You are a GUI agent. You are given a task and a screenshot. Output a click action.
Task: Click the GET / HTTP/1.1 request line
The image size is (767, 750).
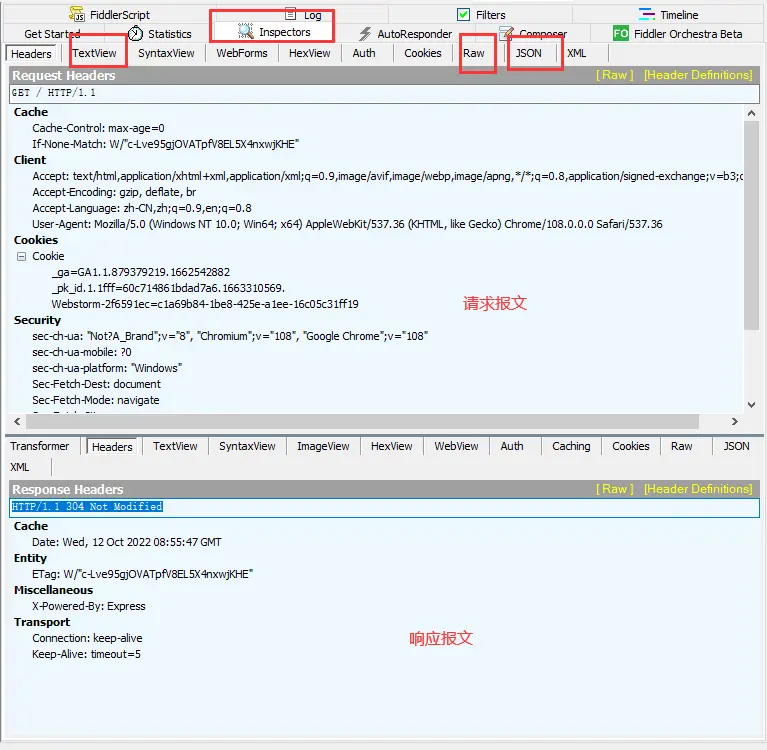pos(384,93)
